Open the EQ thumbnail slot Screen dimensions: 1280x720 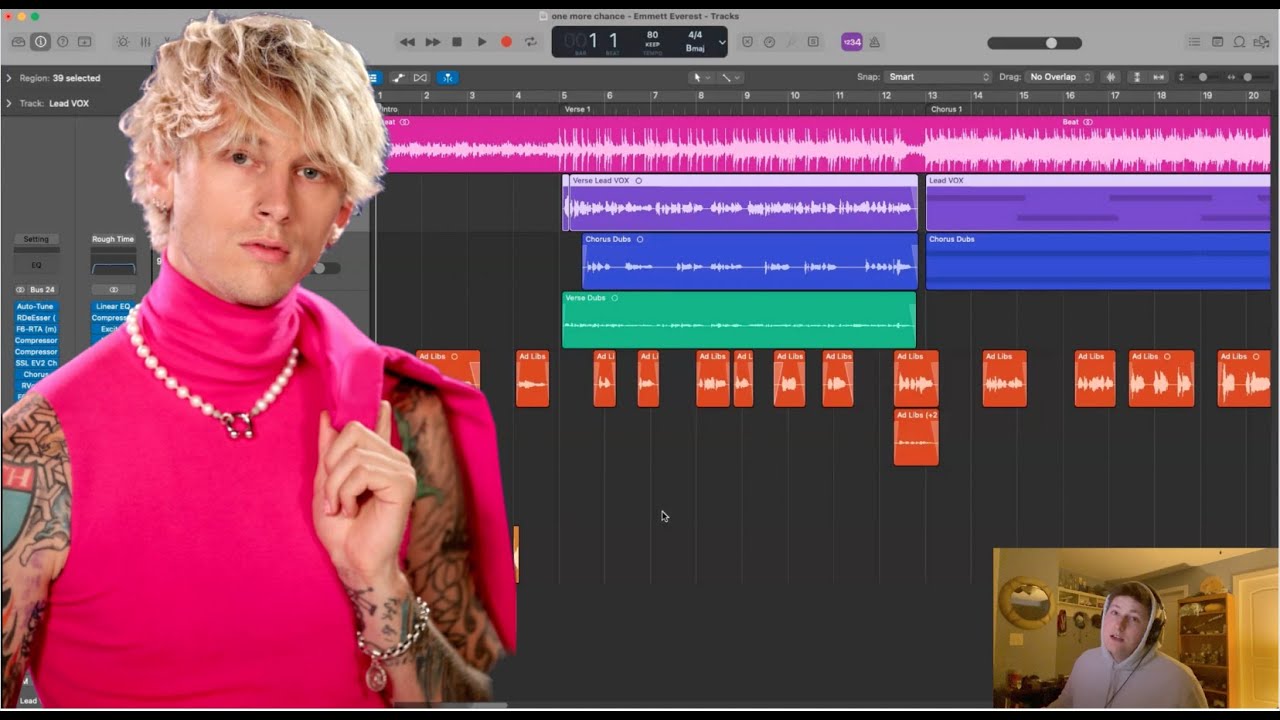(x=36, y=265)
